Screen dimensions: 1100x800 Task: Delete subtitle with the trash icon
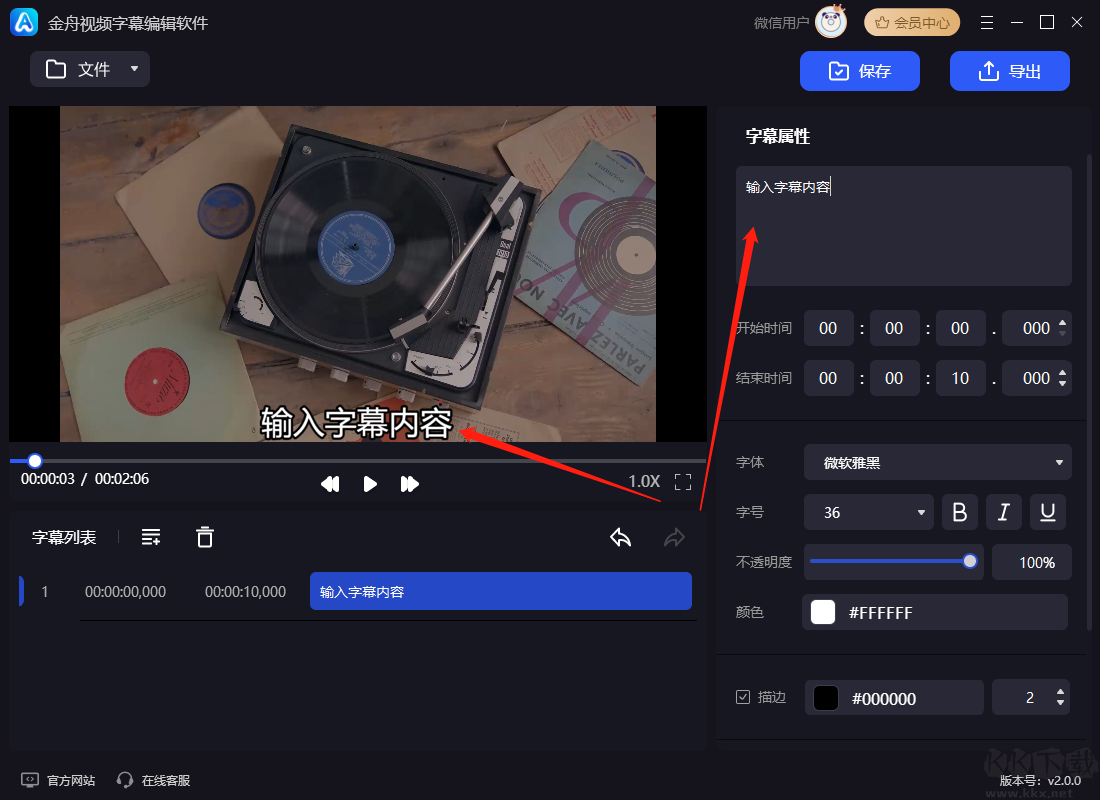tap(205, 537)
